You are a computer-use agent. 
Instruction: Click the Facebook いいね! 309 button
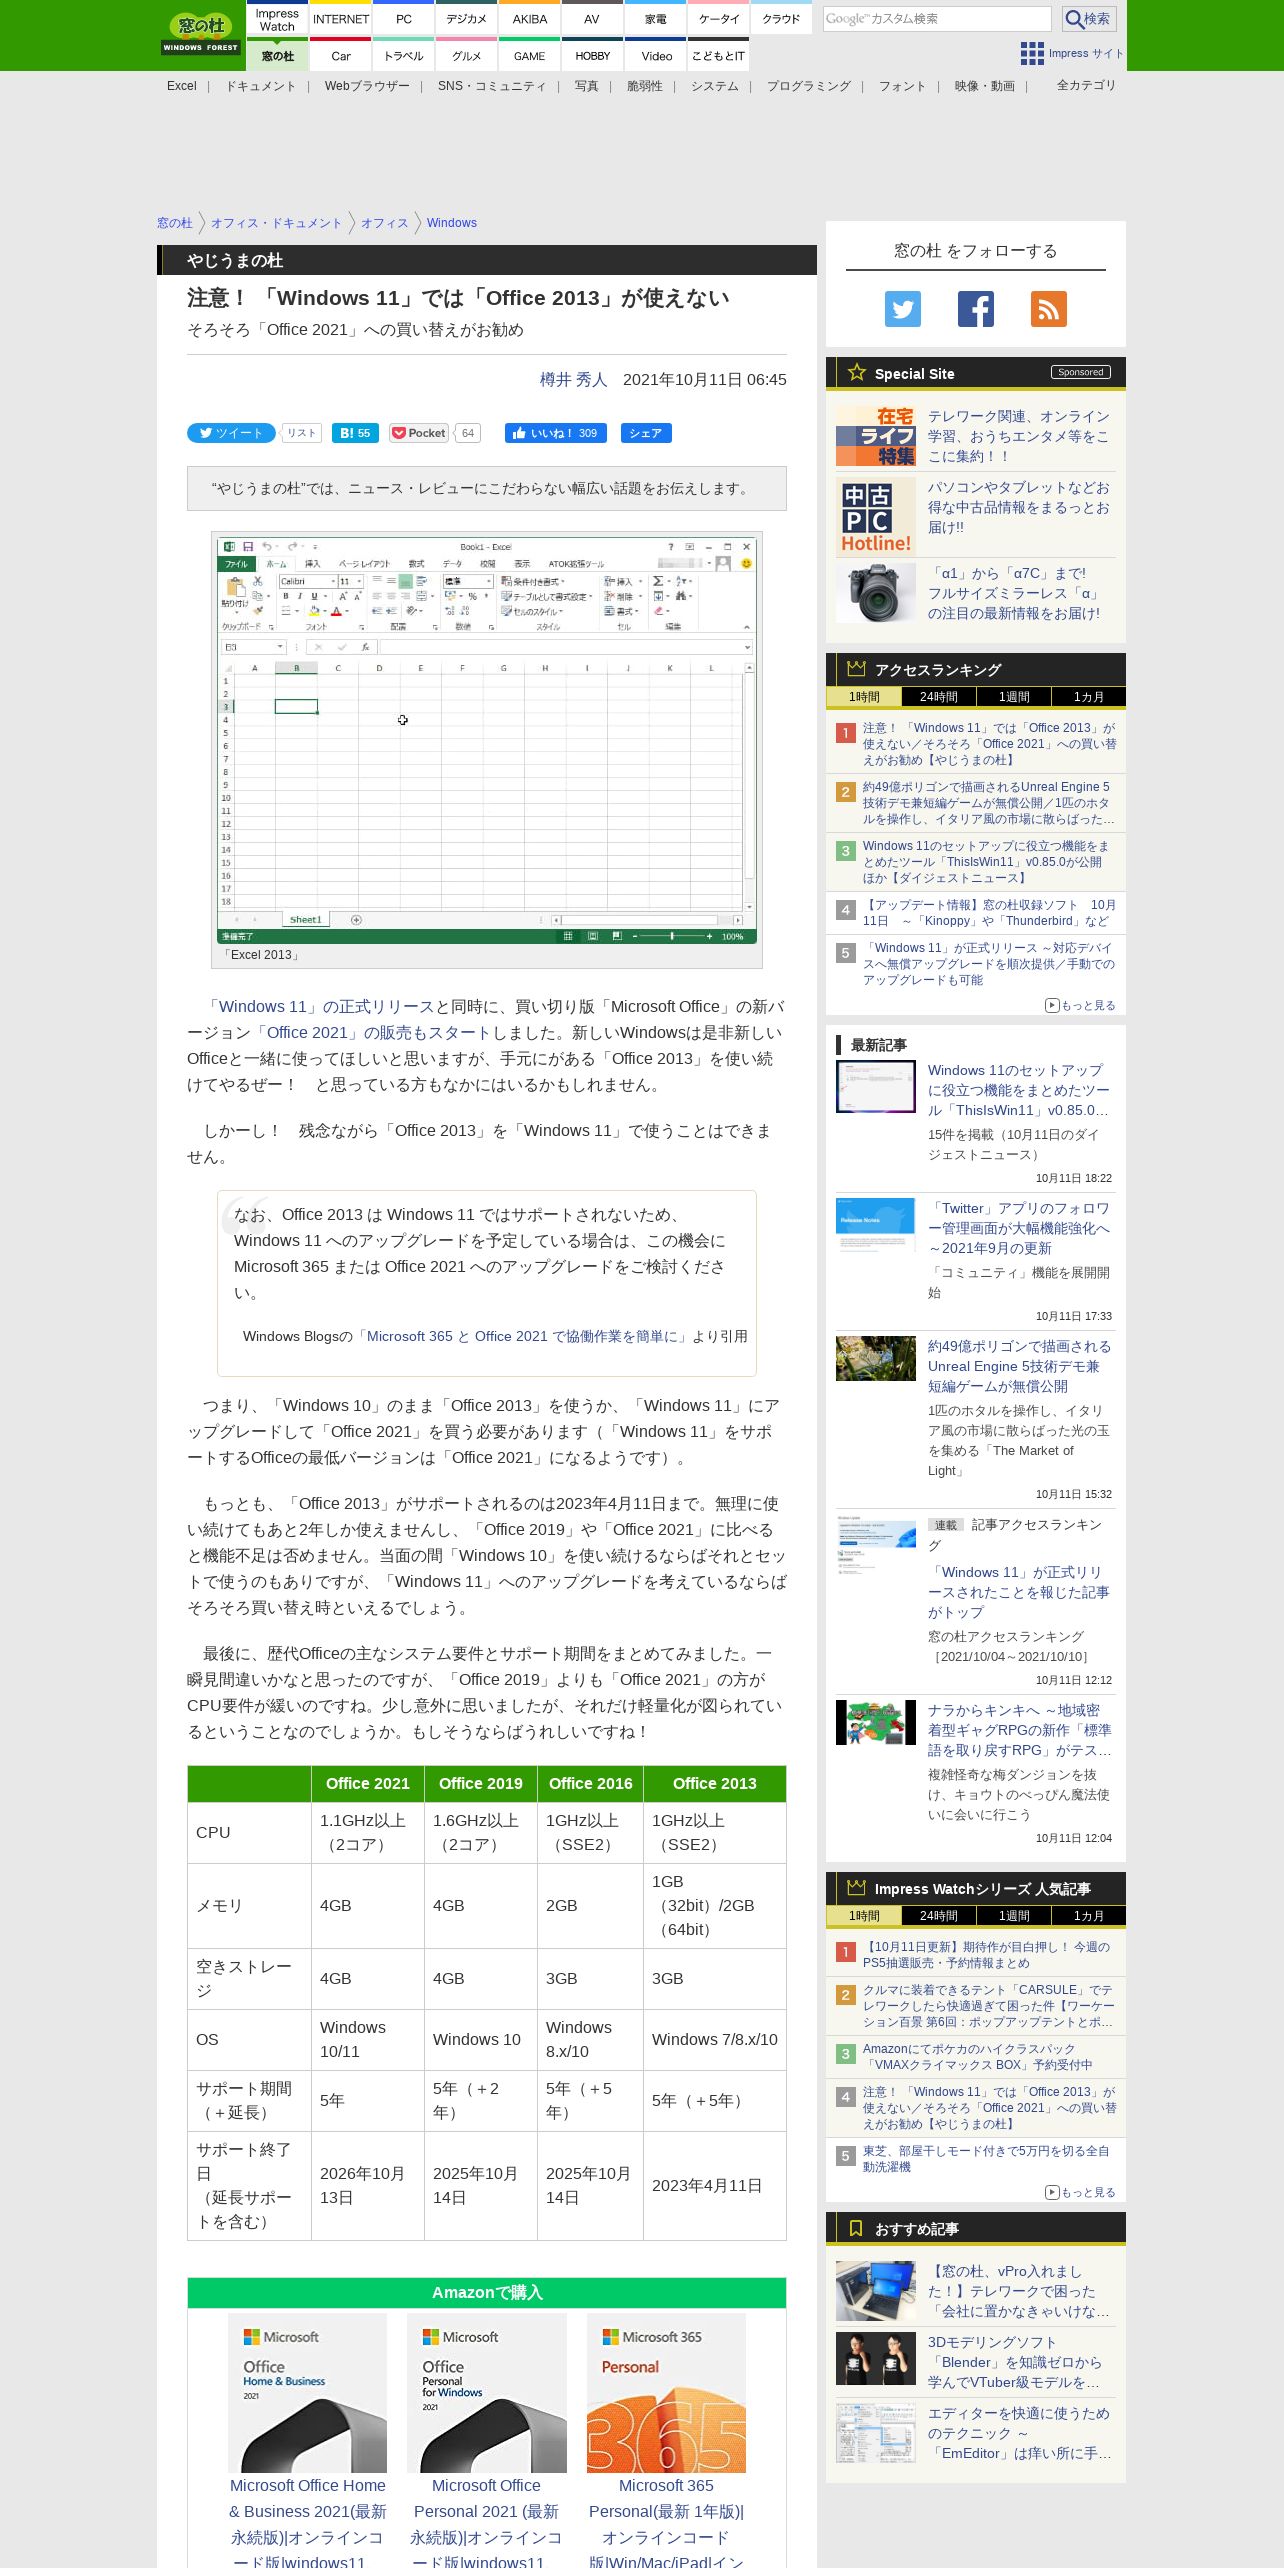point(556,433)
